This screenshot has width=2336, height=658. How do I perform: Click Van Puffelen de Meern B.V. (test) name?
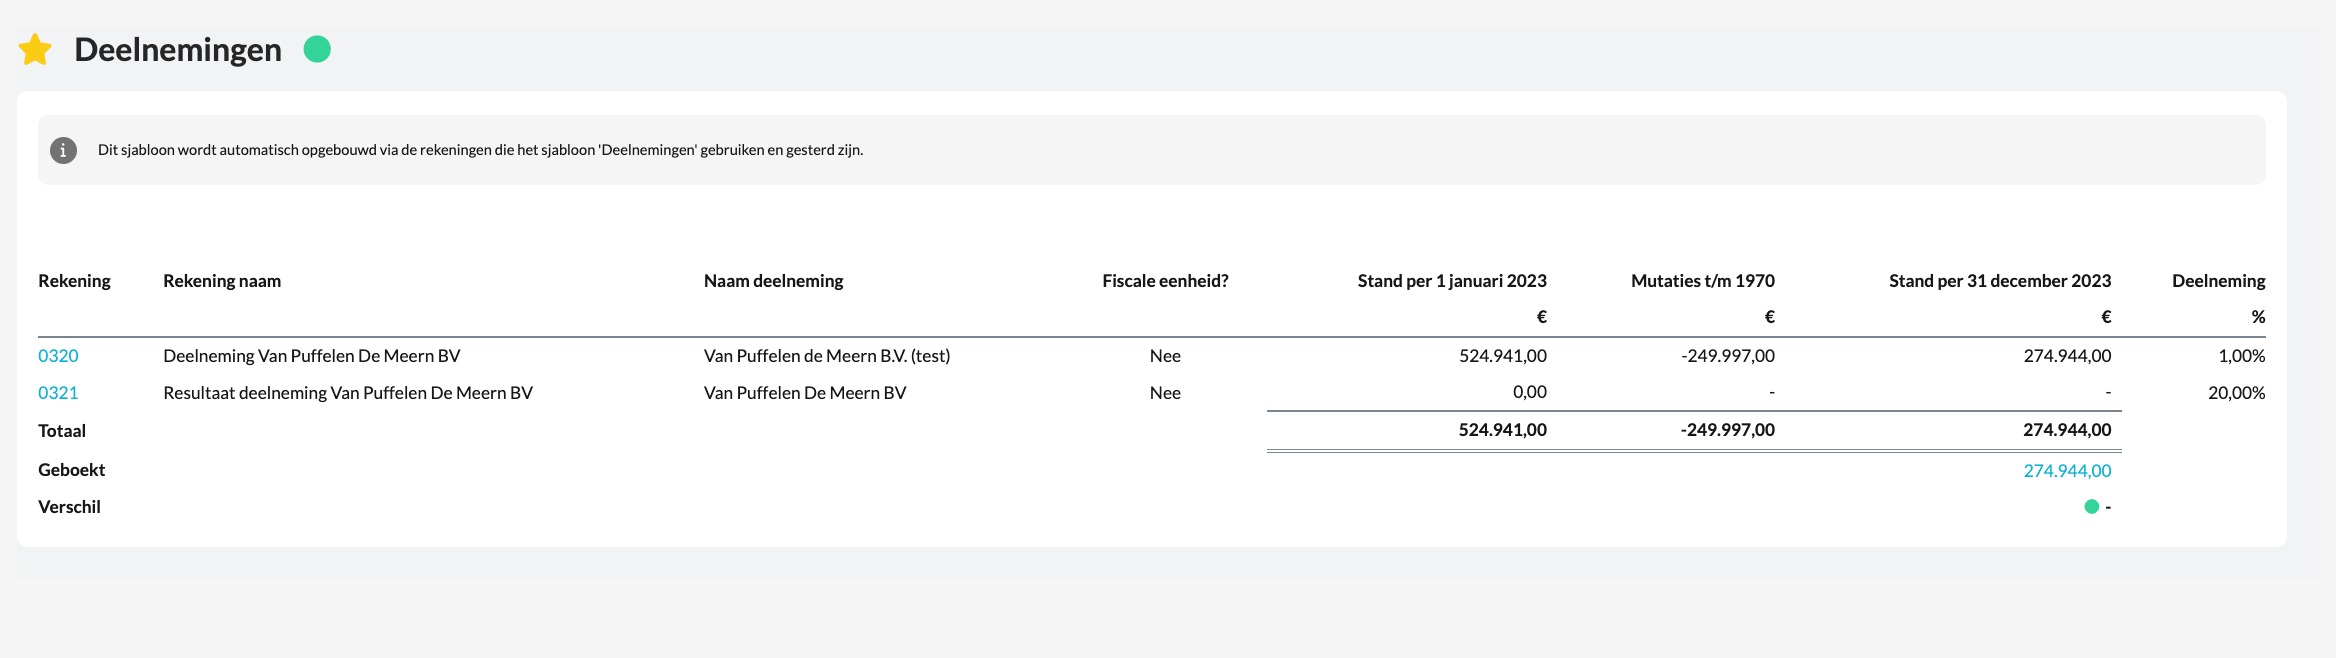coord(826,356)
